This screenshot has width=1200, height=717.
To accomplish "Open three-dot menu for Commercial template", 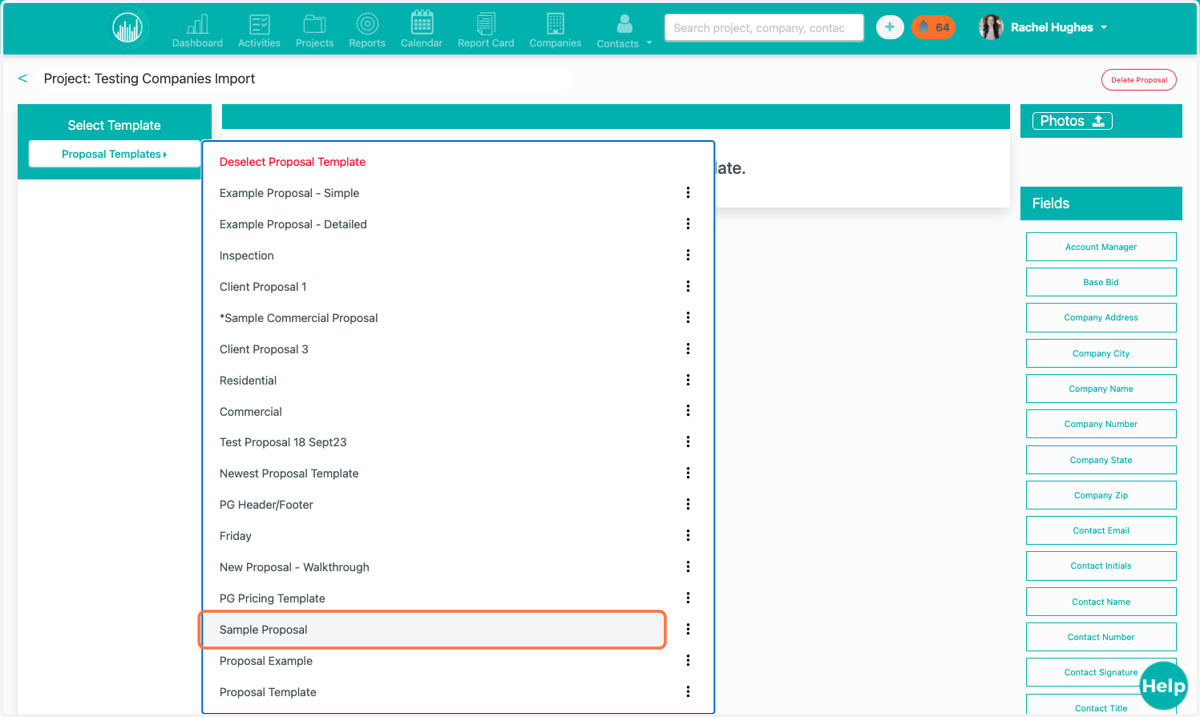I will point(688,411).
